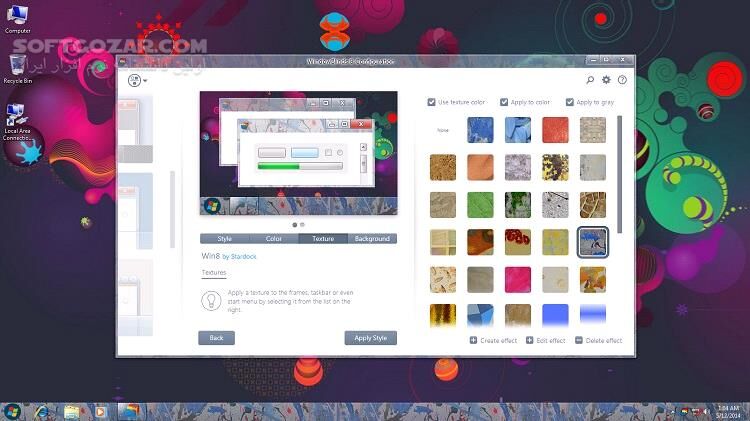Select the gray purple marble texture
The height and width of the screenshot is (421, 750).
[518, 167]
